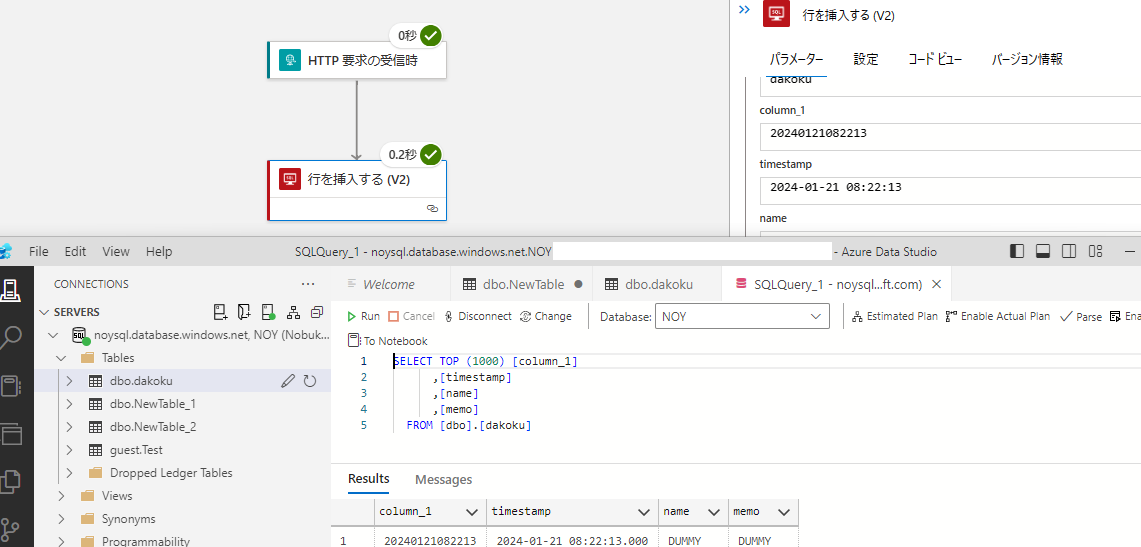Open the Database NOY dropdown
Screen dimensions: 1141x547
742,316
